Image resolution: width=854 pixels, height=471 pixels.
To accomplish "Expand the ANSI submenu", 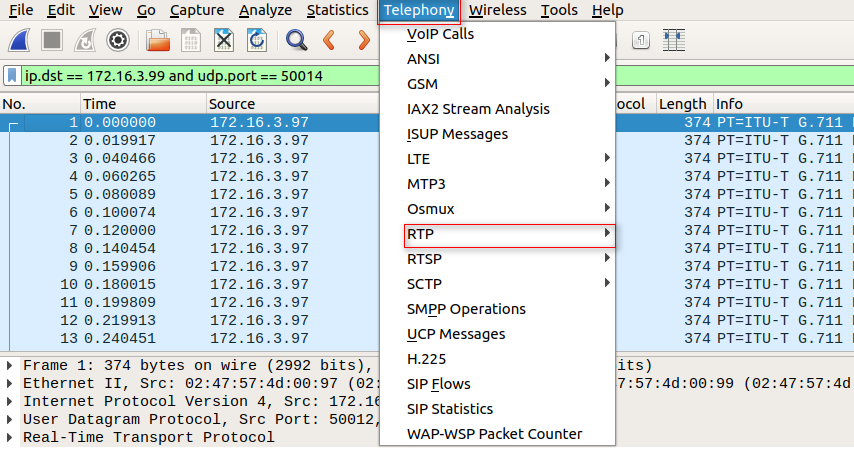I will [497, 59].
